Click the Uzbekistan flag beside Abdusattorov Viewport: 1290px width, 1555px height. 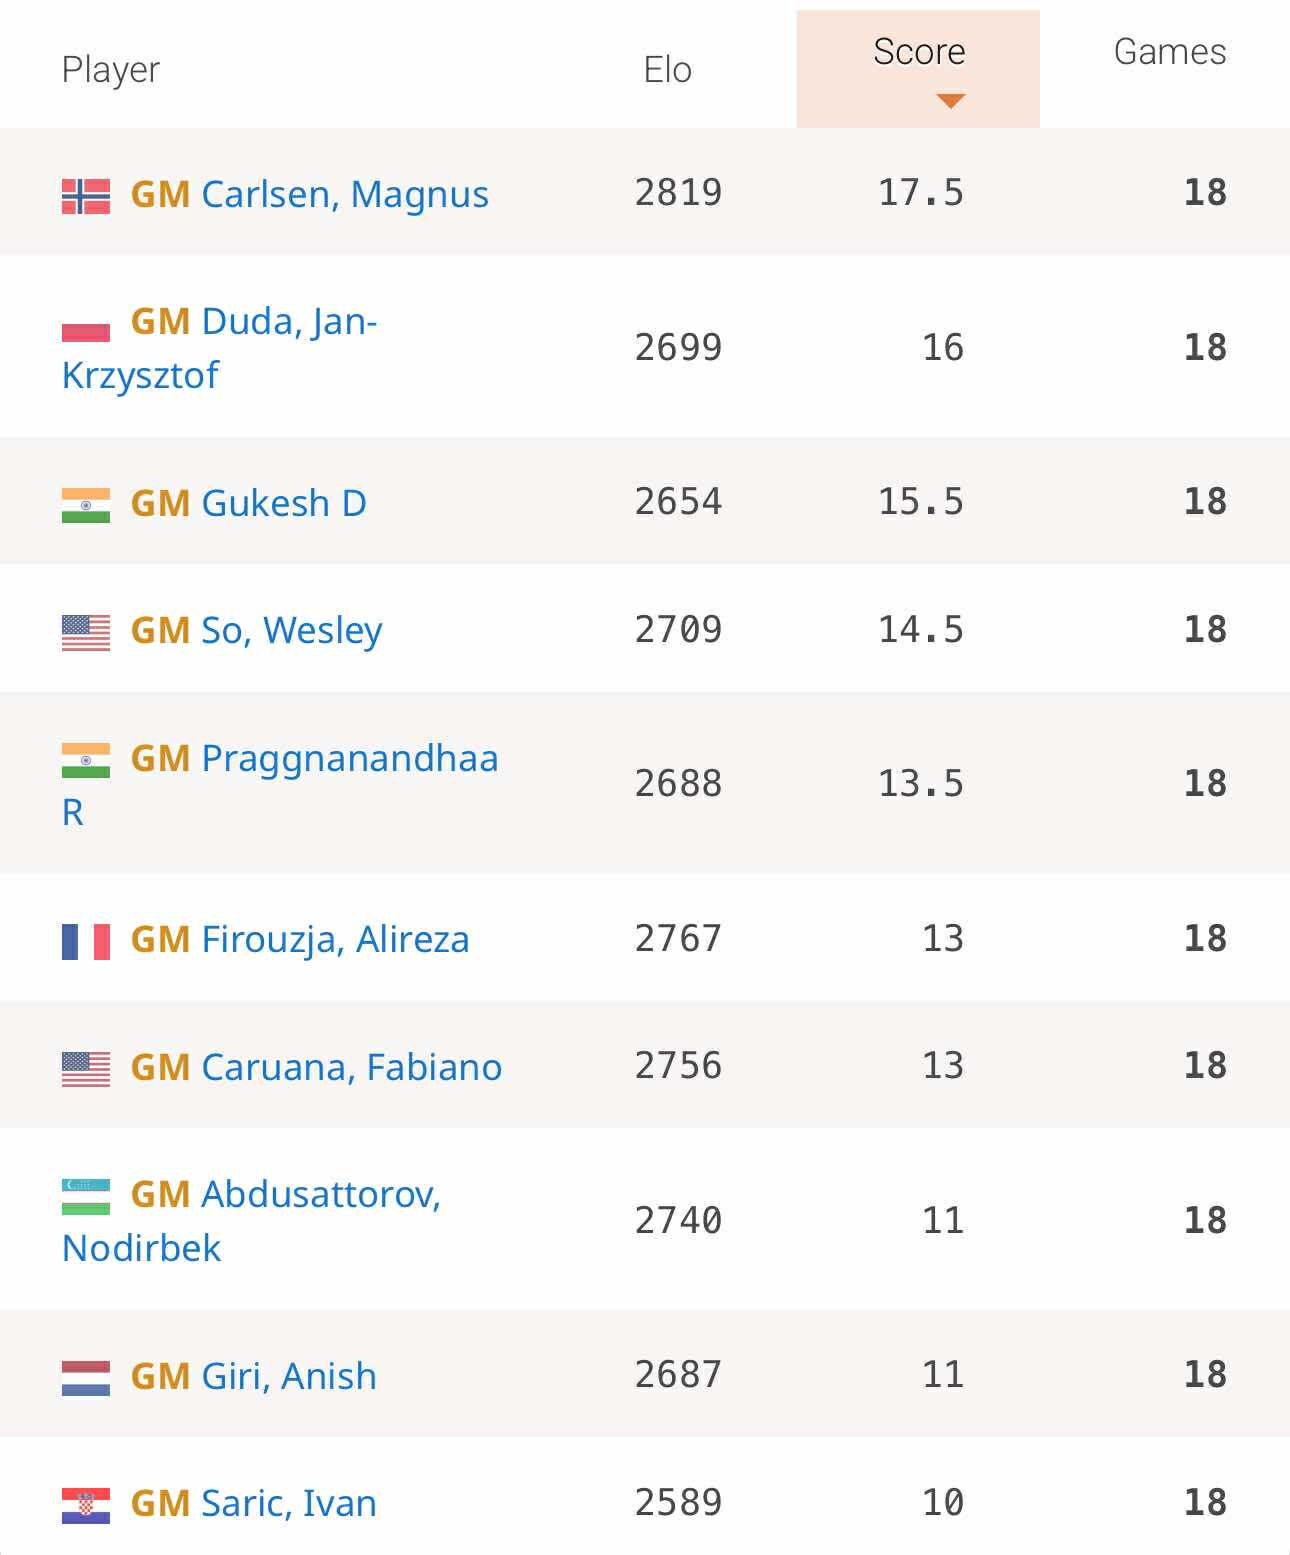point(86,1197)
